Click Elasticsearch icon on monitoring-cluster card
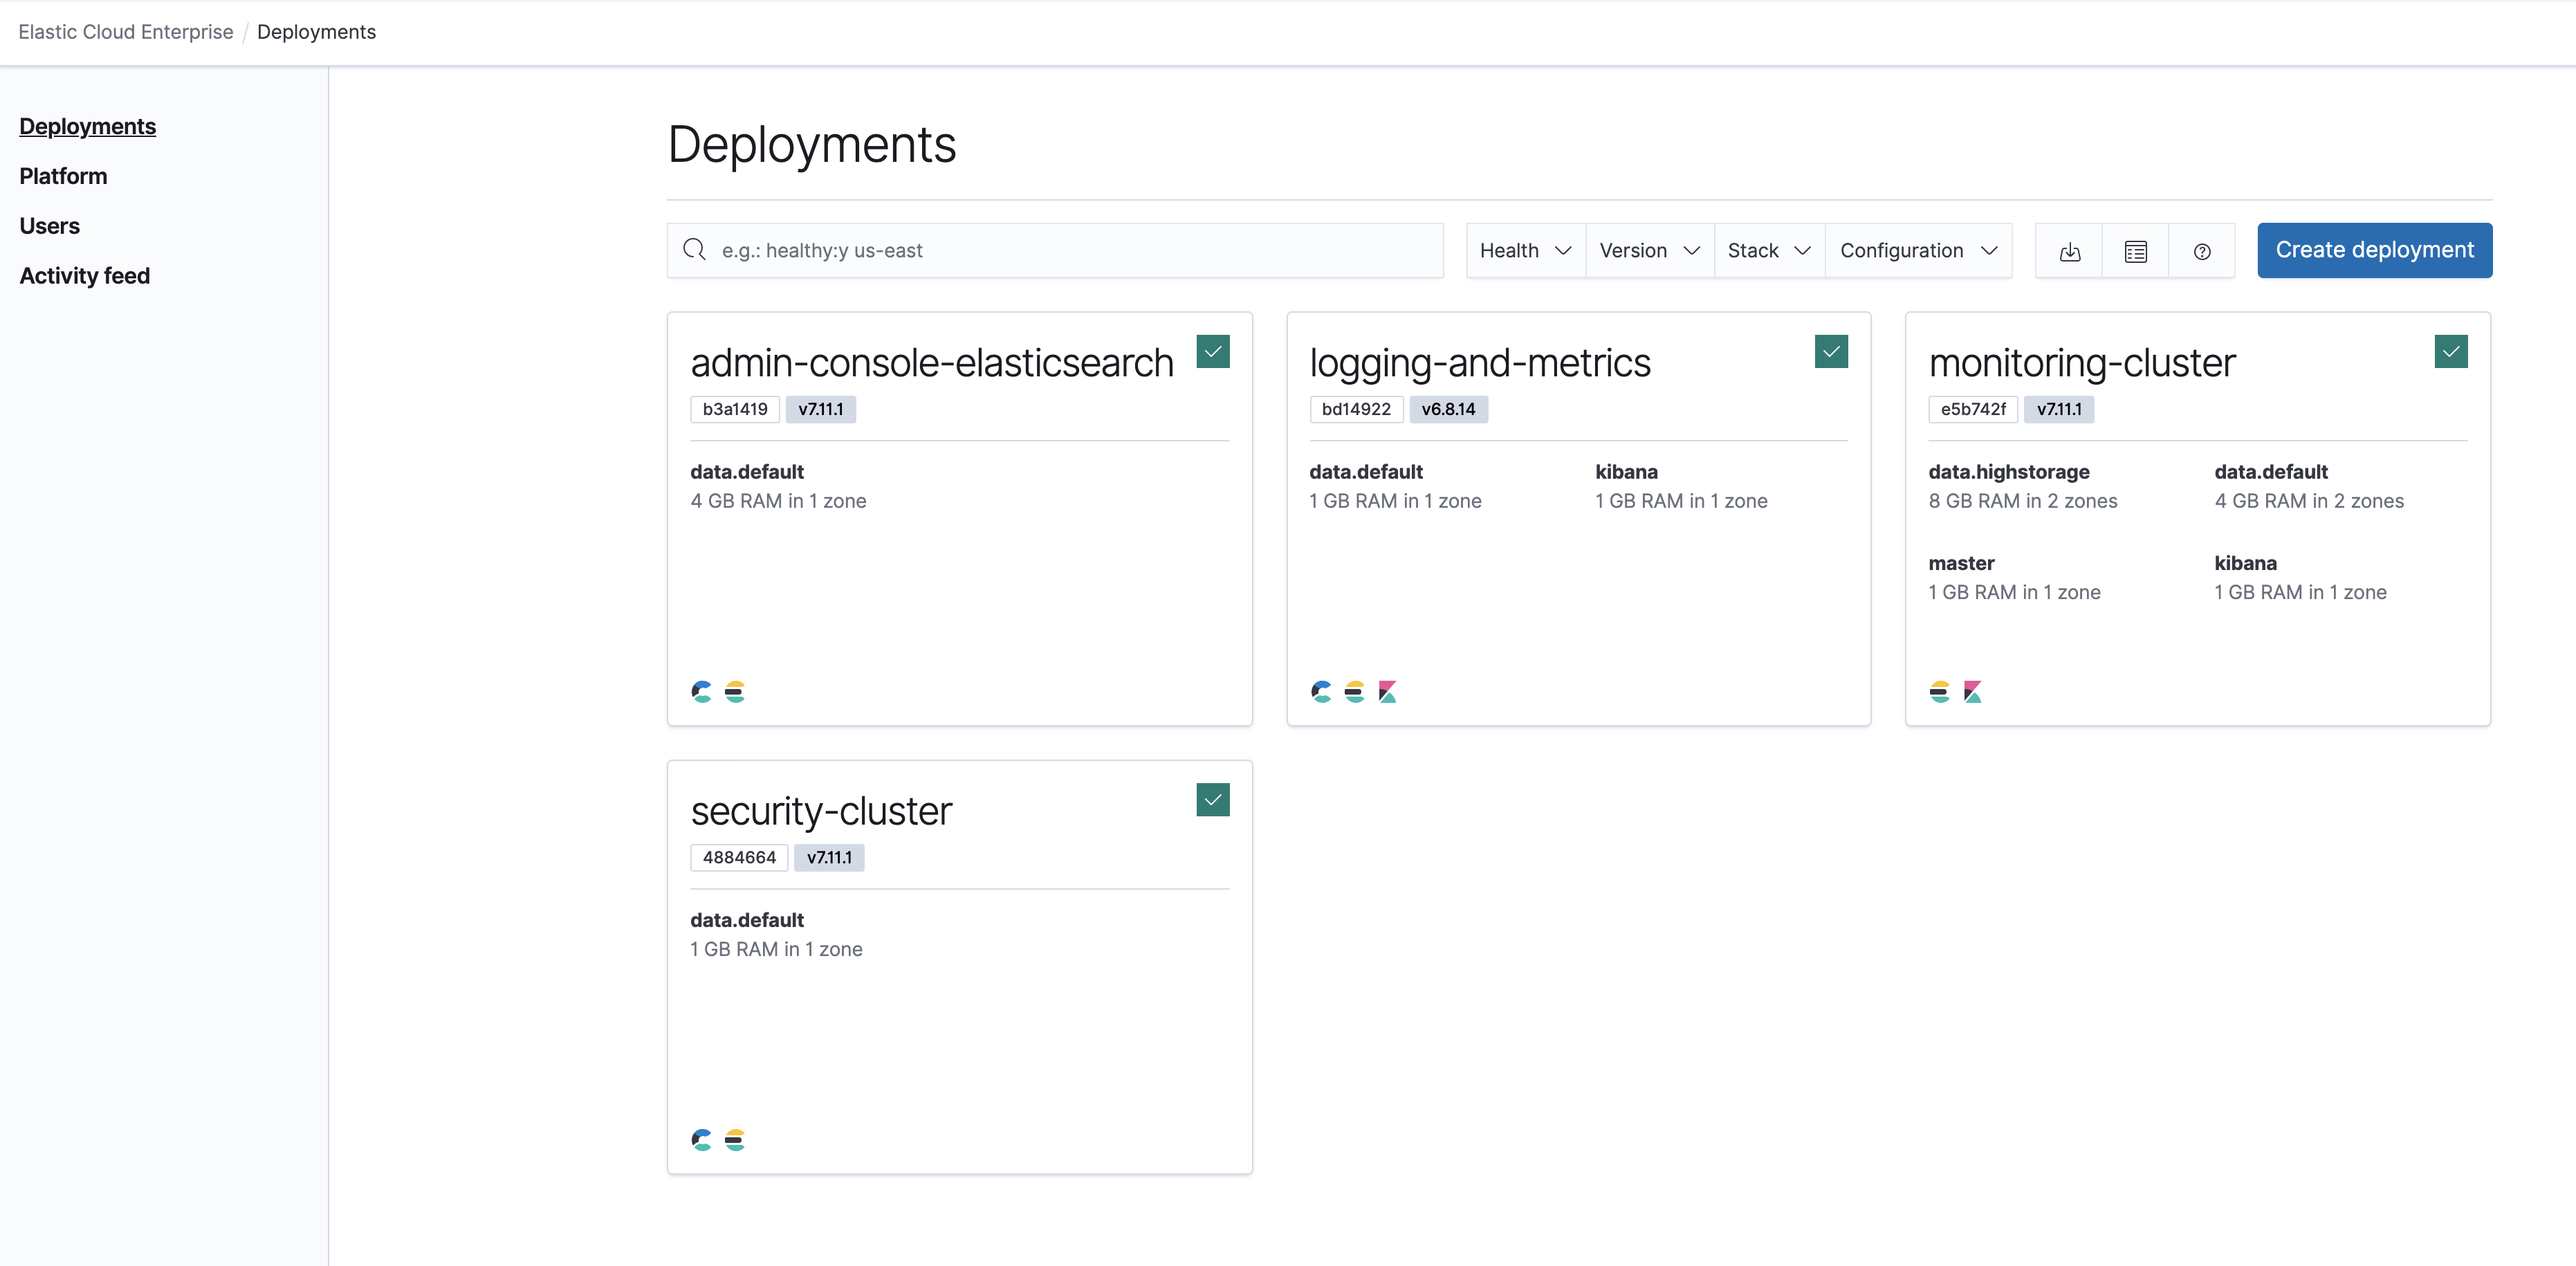 [x=1939, y=692]
